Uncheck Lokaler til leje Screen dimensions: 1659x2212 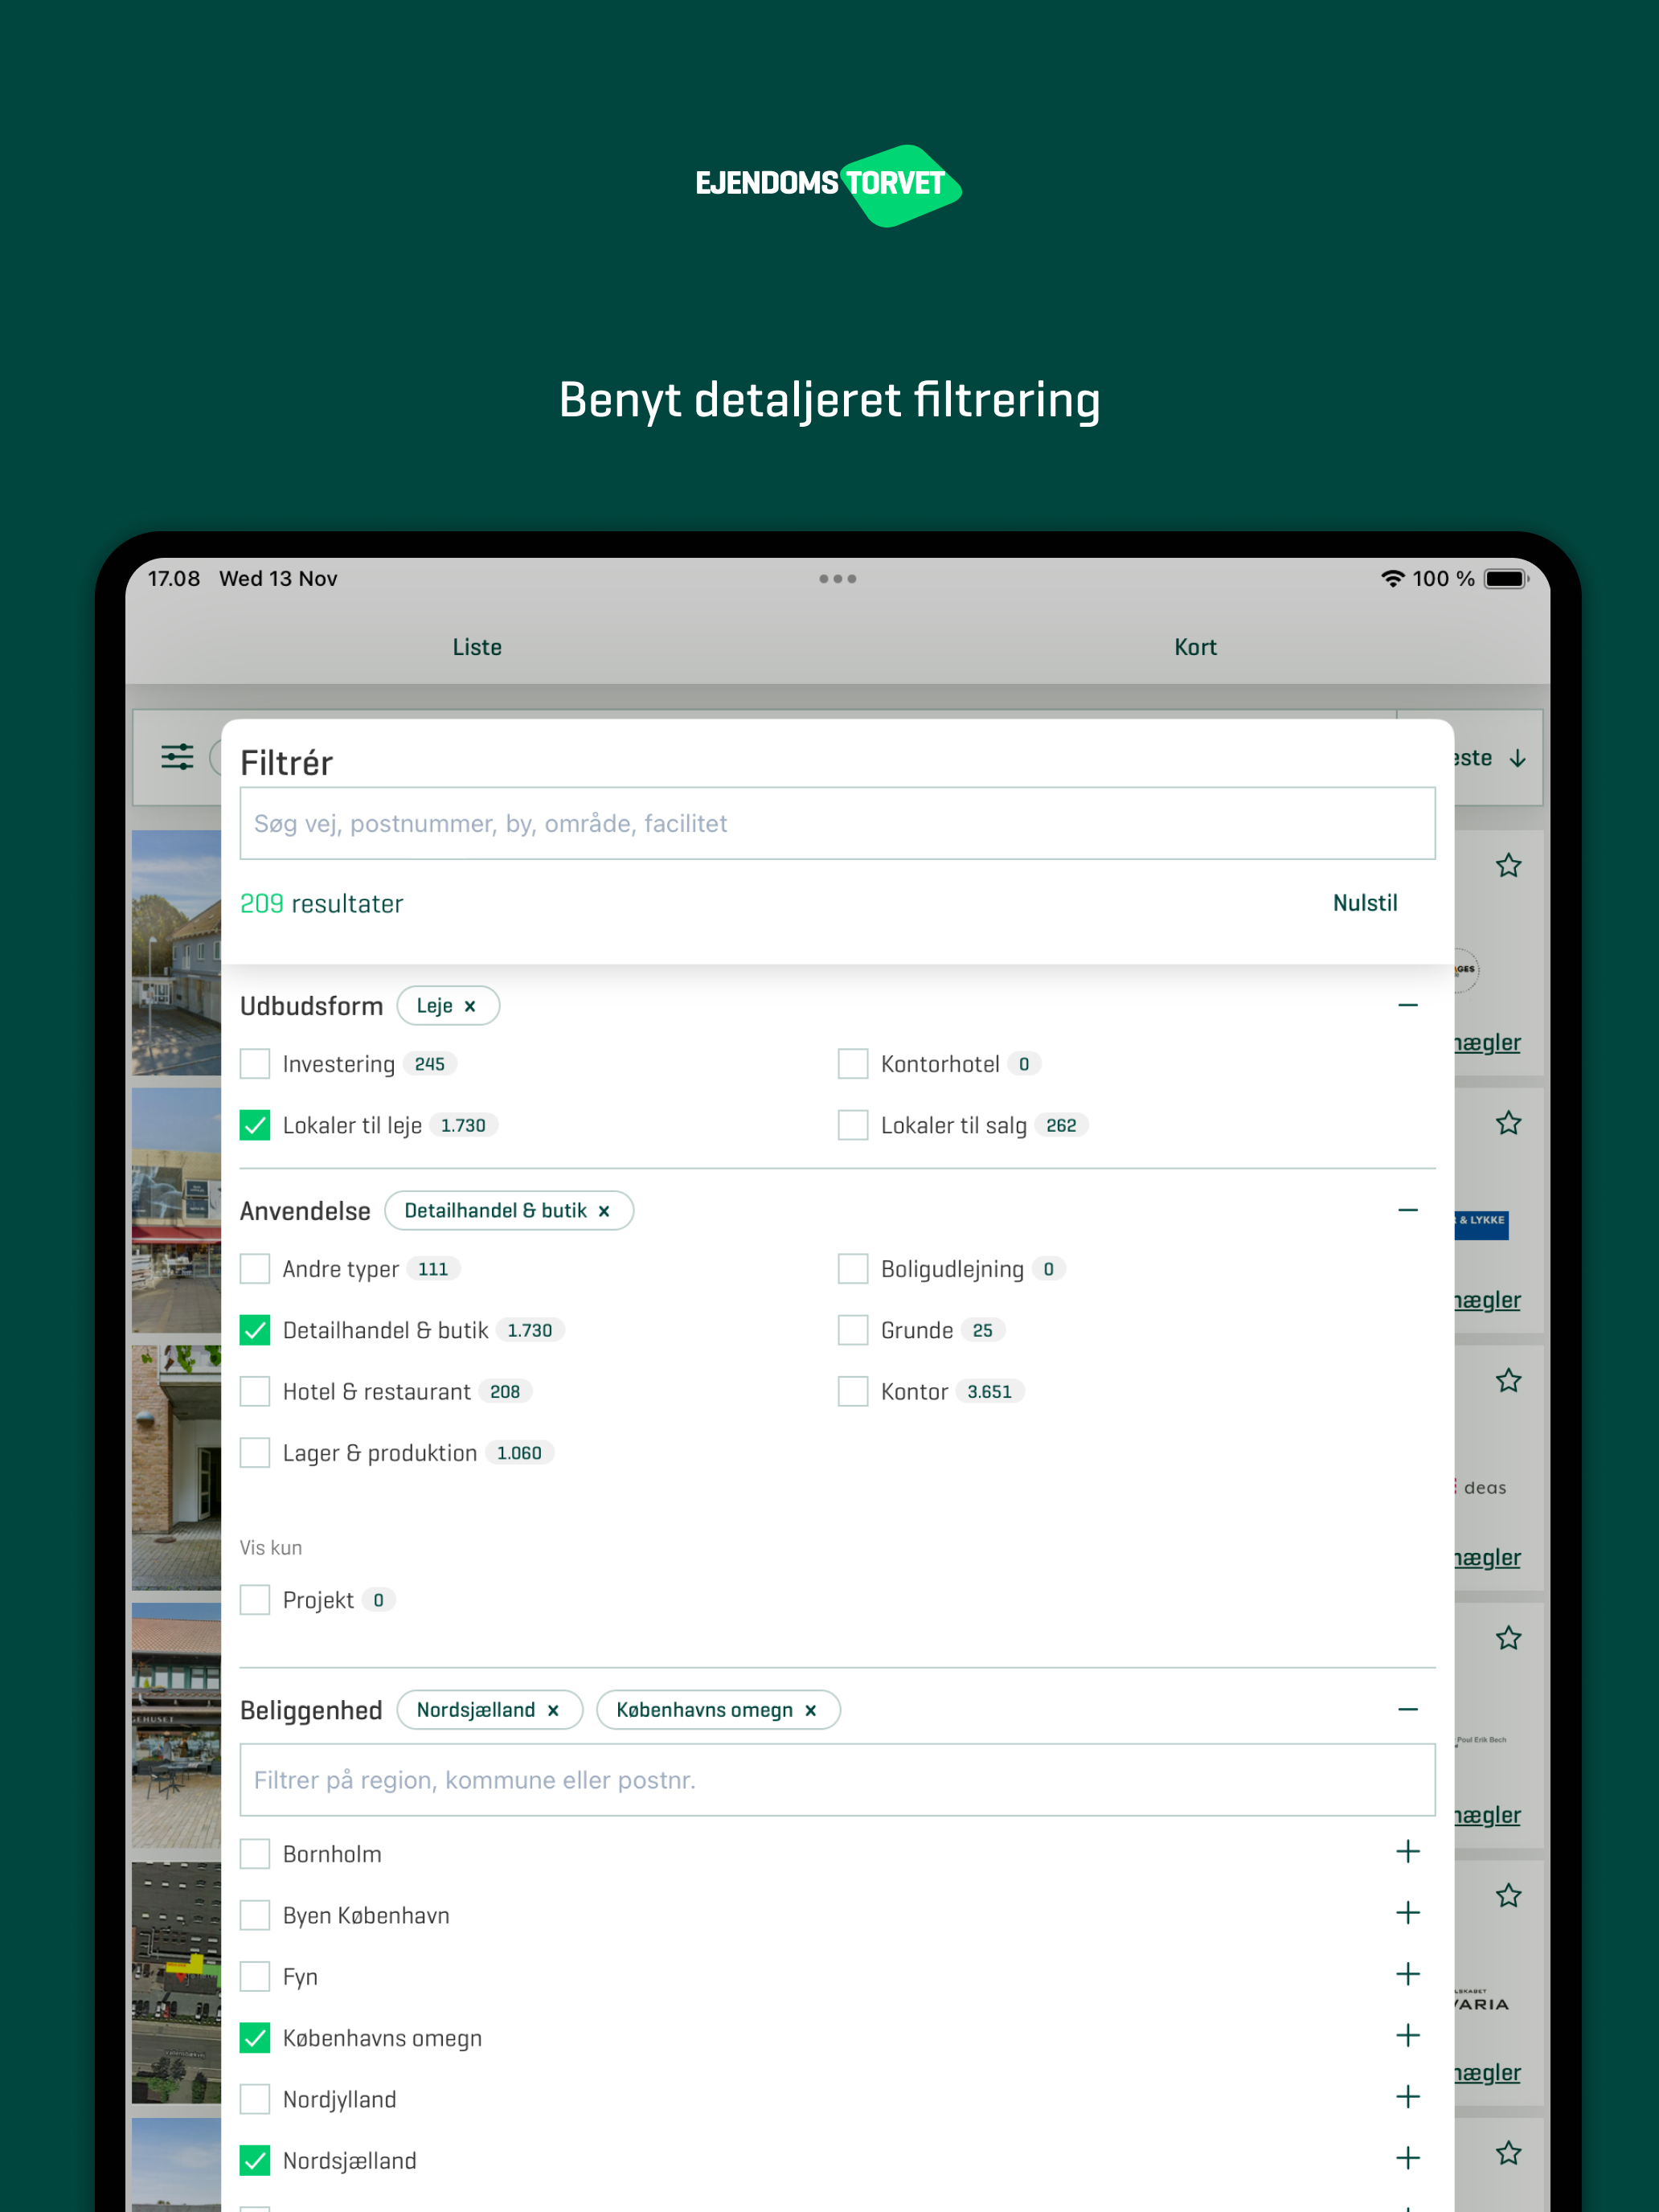click(x=255, y=1125)
